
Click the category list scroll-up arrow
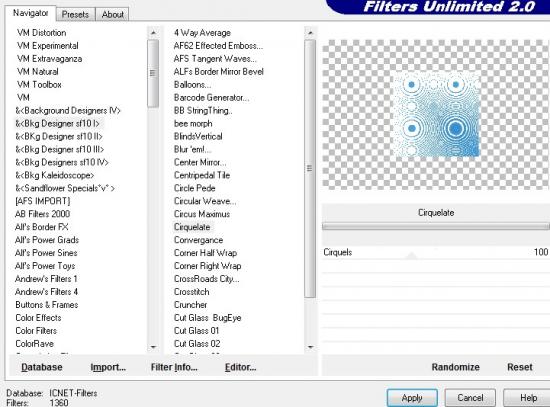[x=153, y=33]
